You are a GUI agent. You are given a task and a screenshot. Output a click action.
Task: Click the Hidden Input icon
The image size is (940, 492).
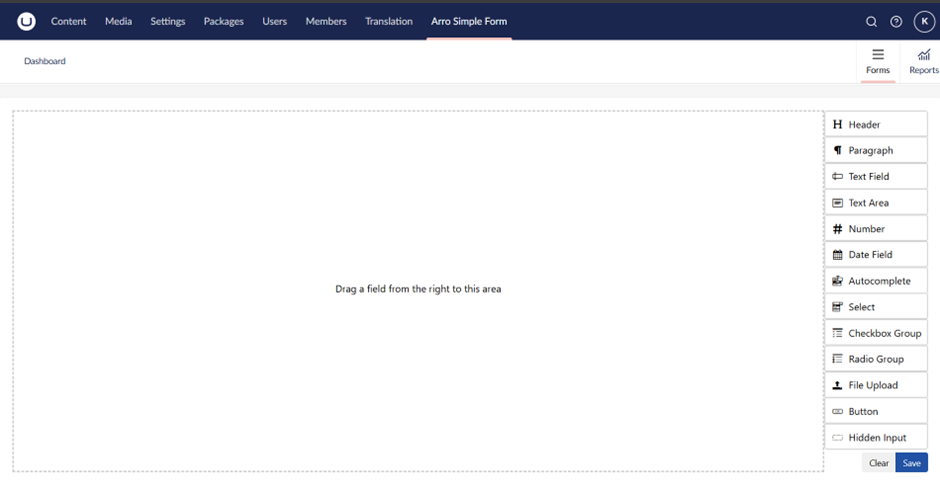837,437
